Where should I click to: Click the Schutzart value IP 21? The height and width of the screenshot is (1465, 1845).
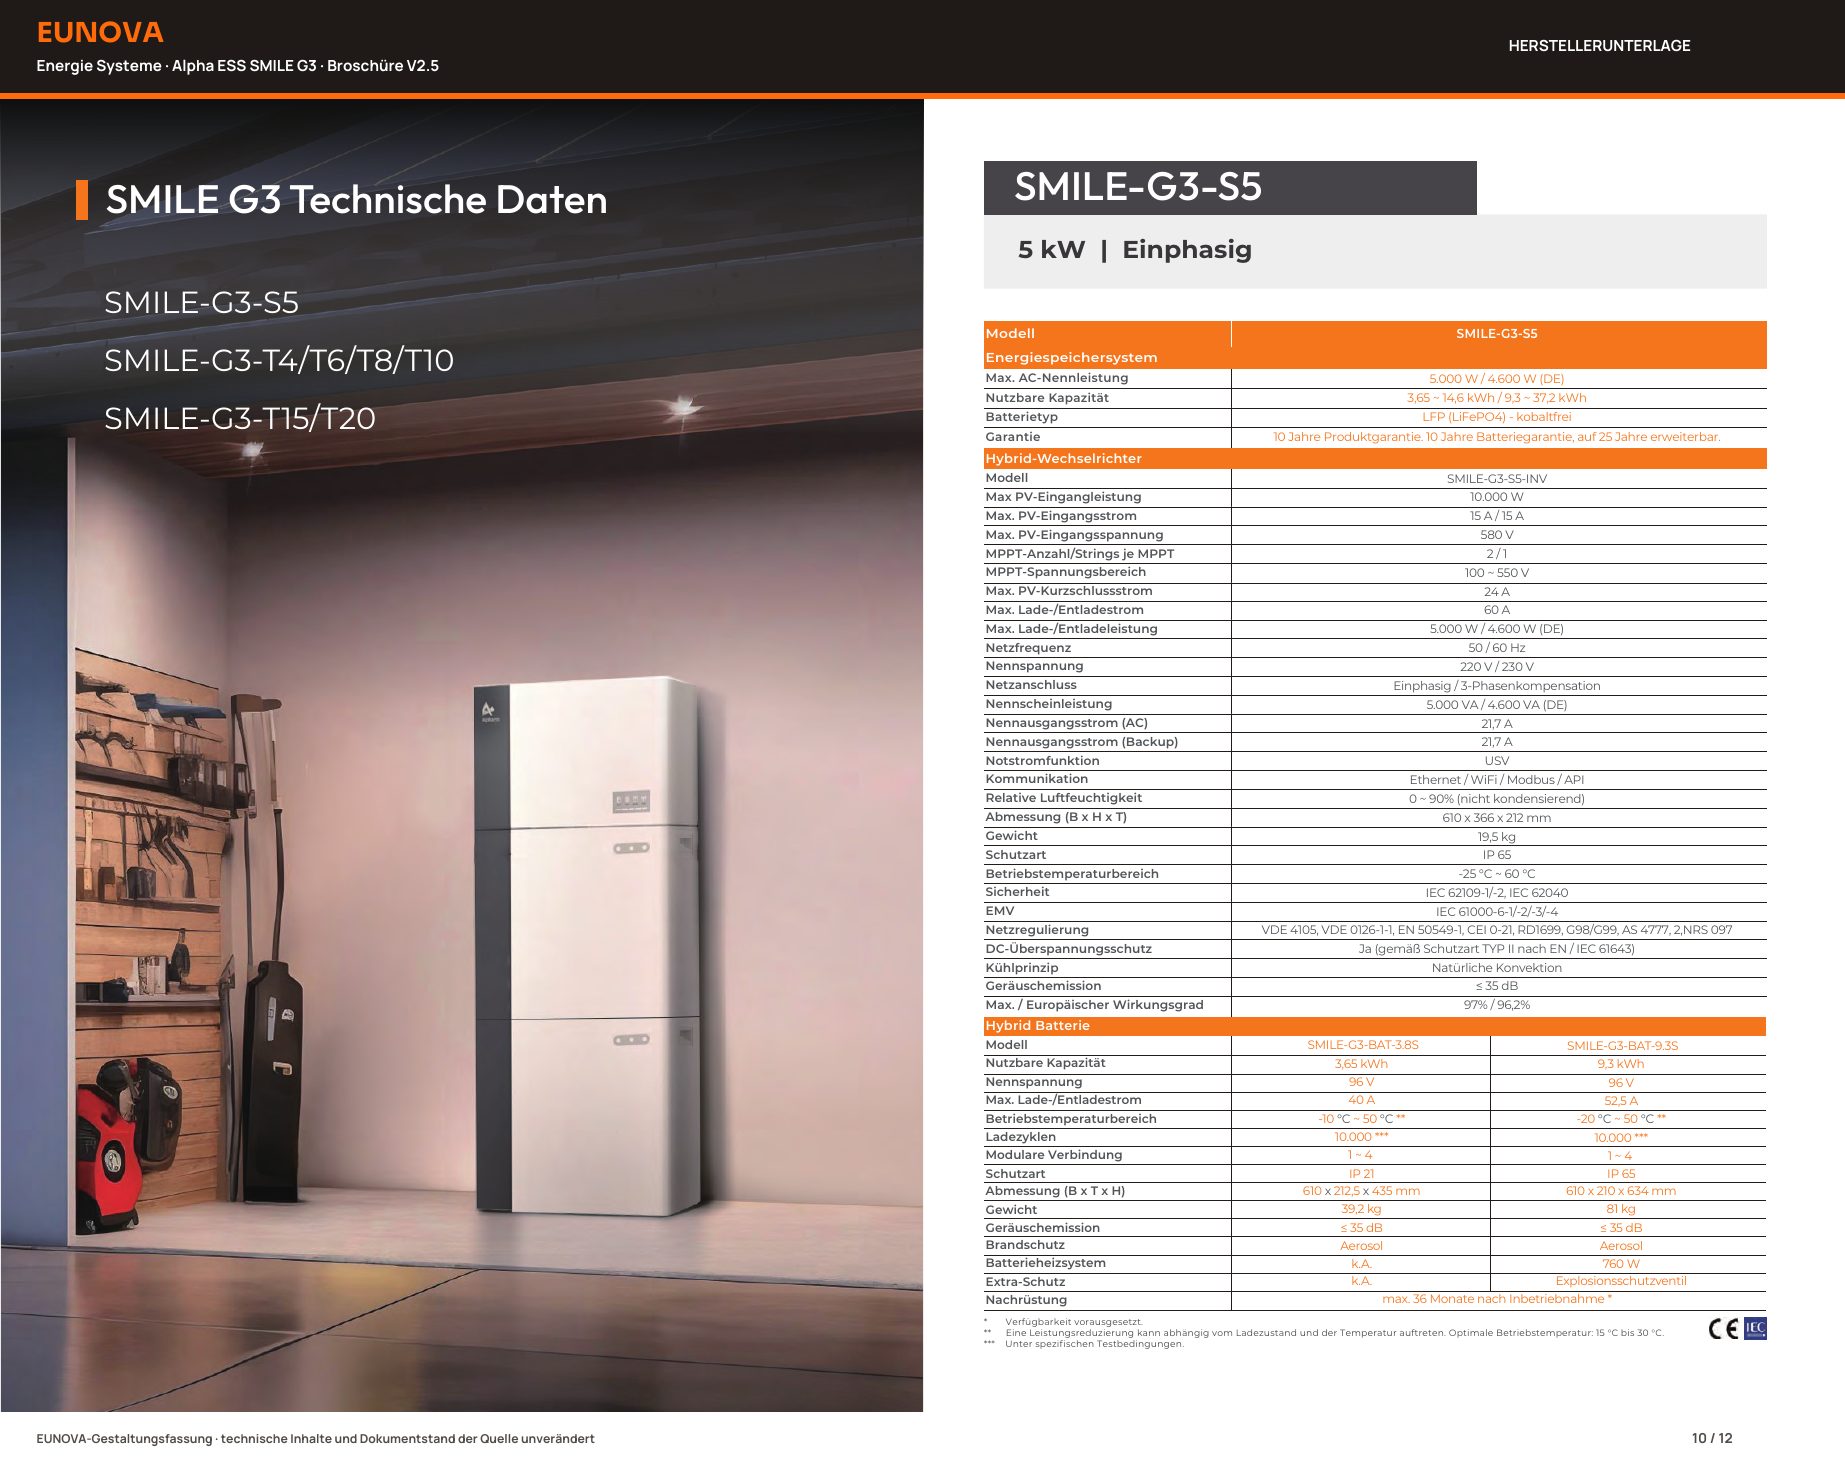pyautogui.click(x=1361, y=1174)
